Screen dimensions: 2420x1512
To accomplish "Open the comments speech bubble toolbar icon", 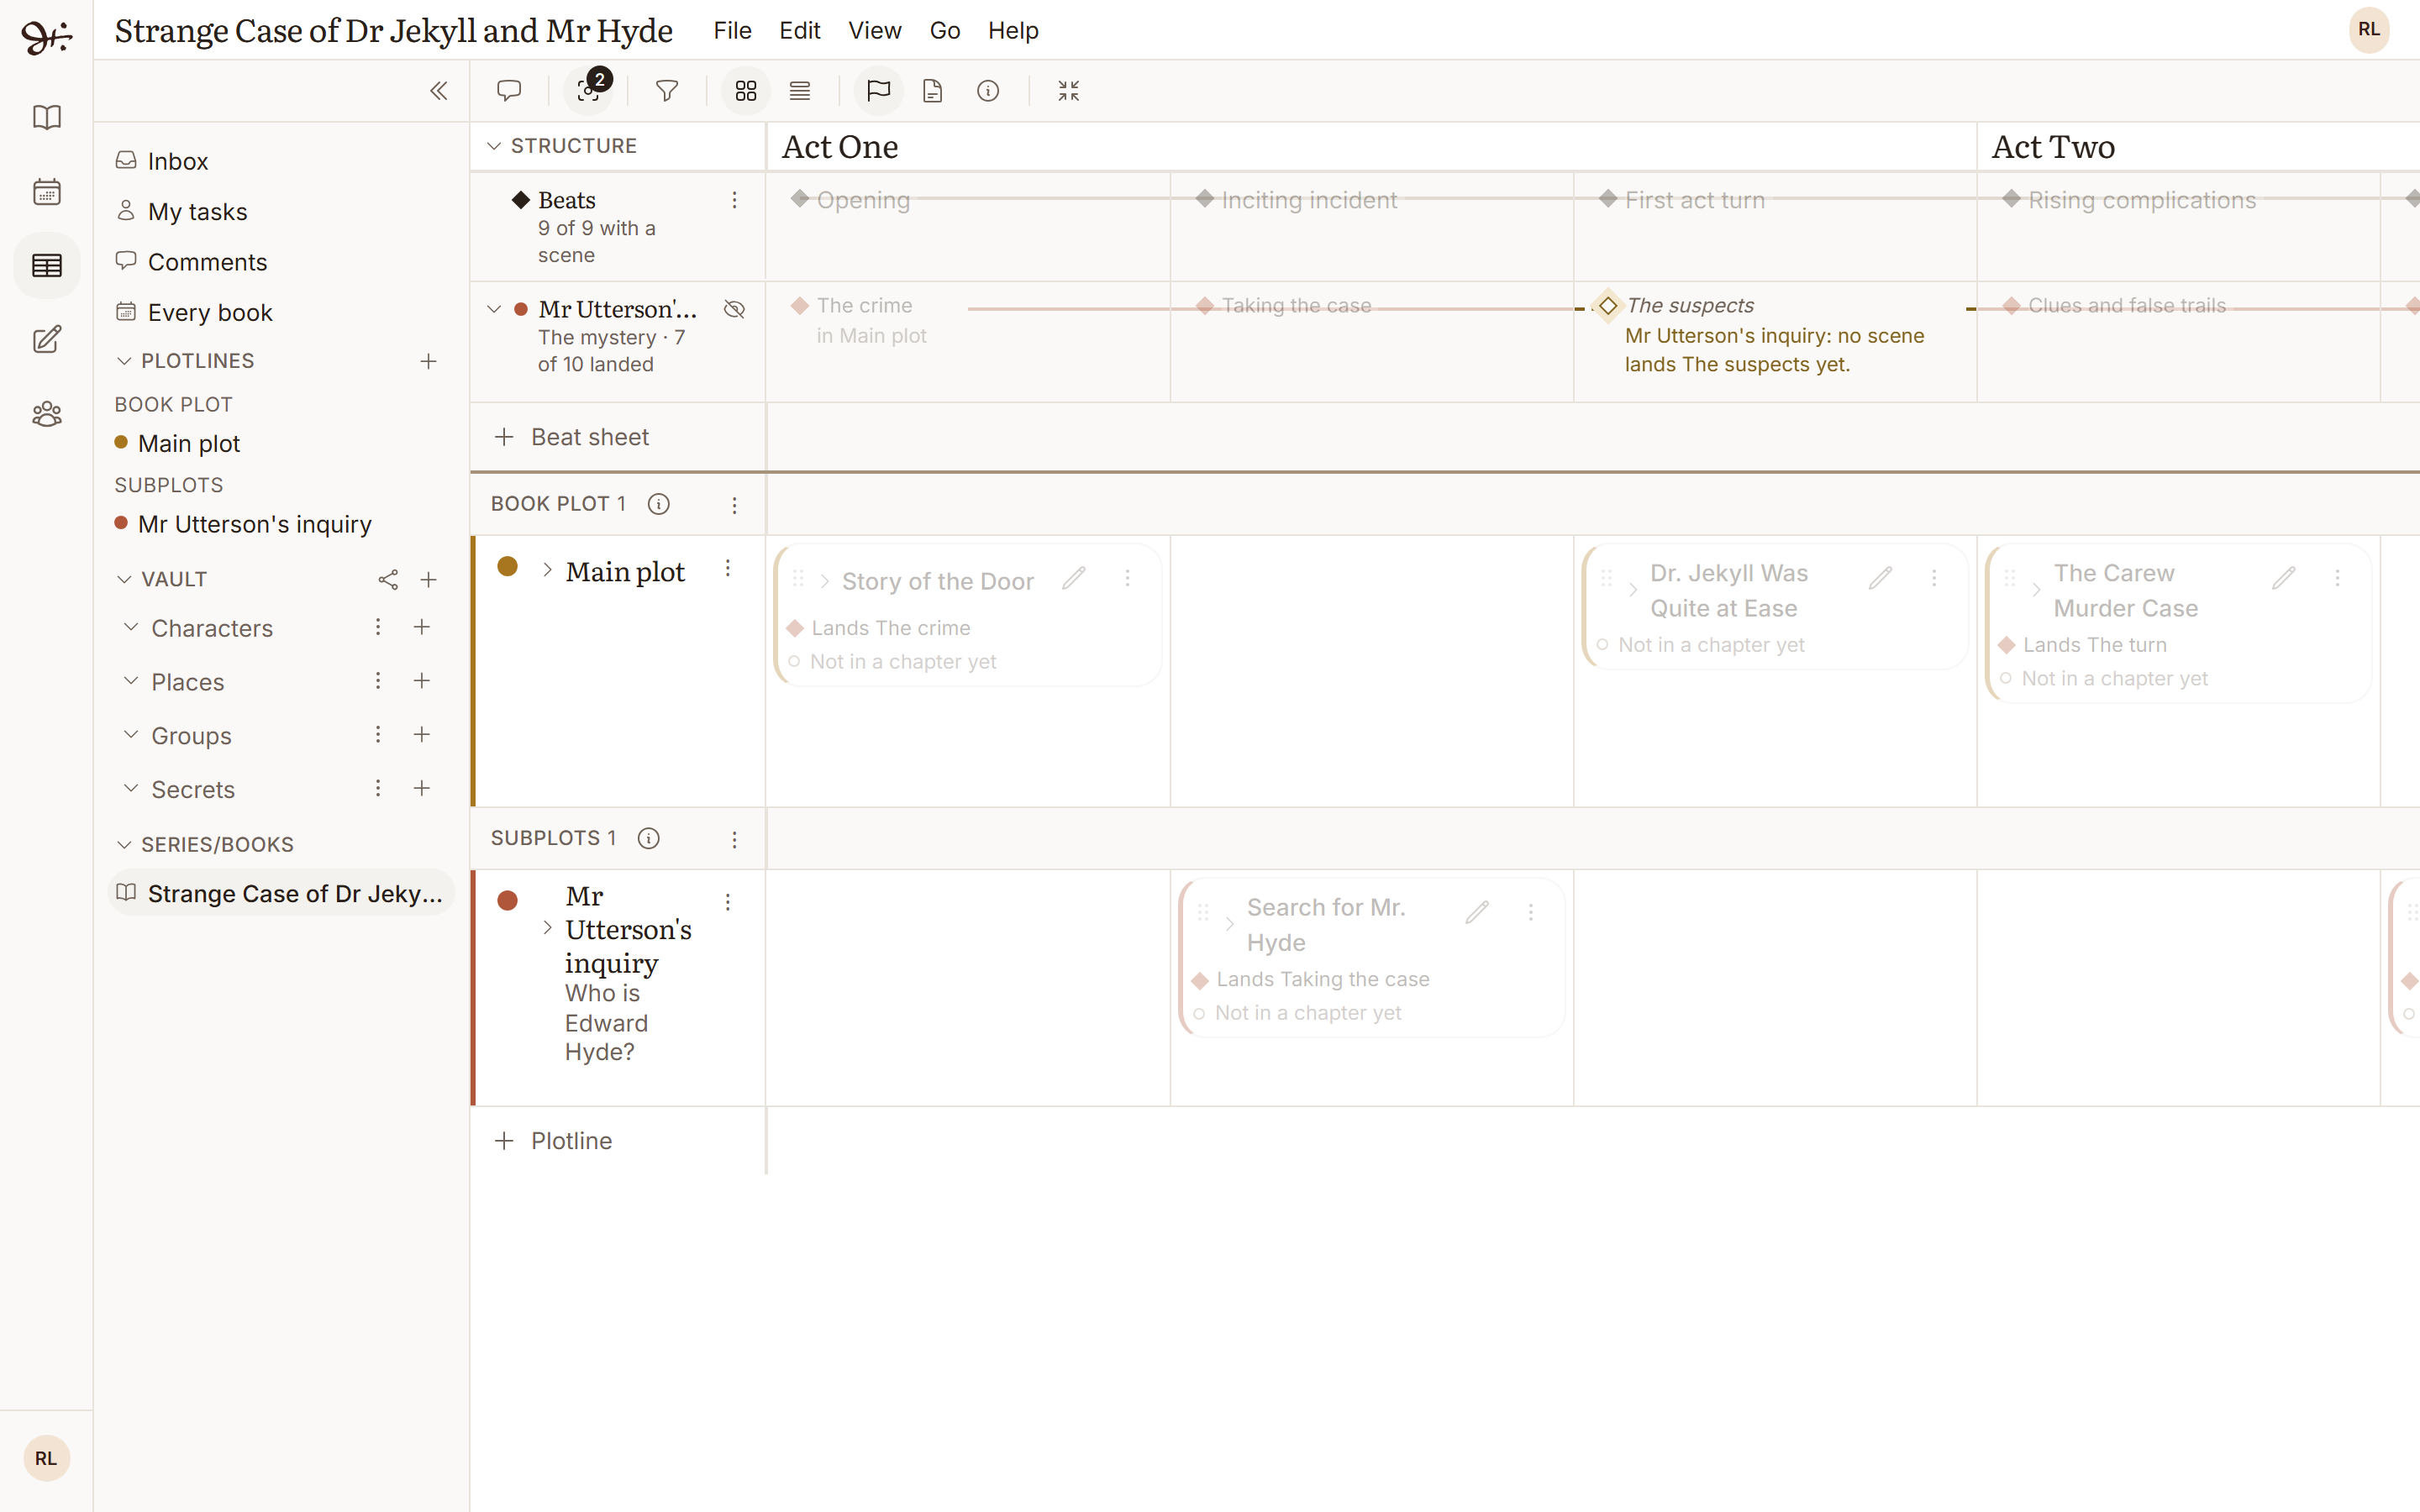I will pyautogui.click(x=509, y=91).
